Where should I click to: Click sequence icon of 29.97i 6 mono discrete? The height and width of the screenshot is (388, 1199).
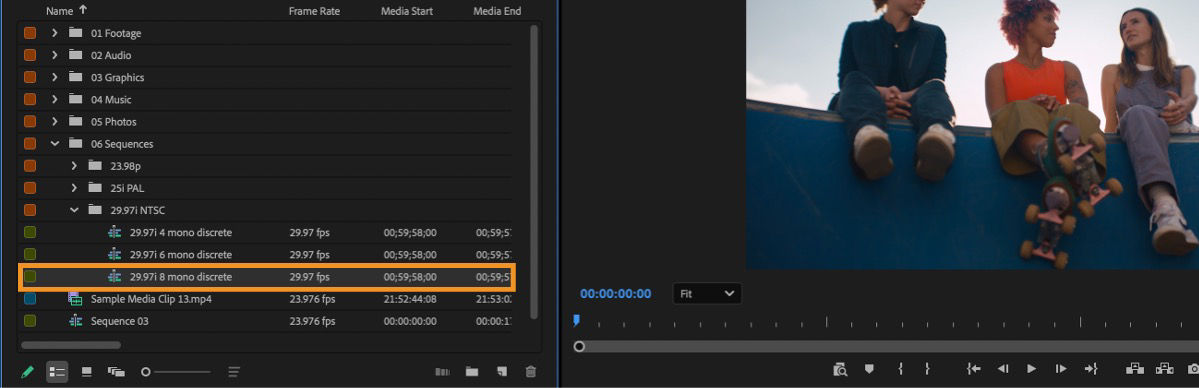coord(115,254)
